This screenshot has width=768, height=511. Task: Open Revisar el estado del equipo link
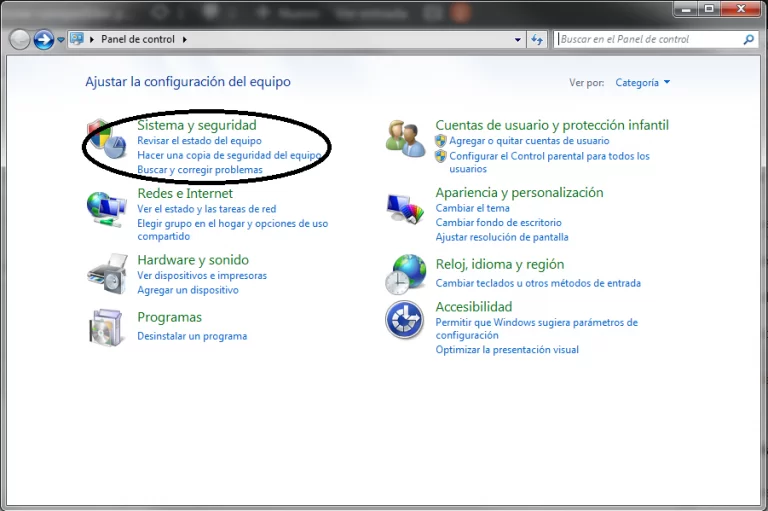(199, 141)
